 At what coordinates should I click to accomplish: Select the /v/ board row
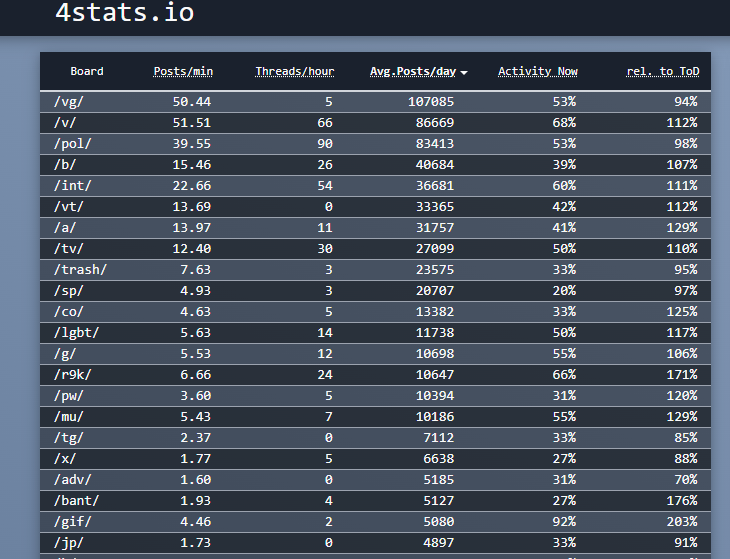pos(375,122)
